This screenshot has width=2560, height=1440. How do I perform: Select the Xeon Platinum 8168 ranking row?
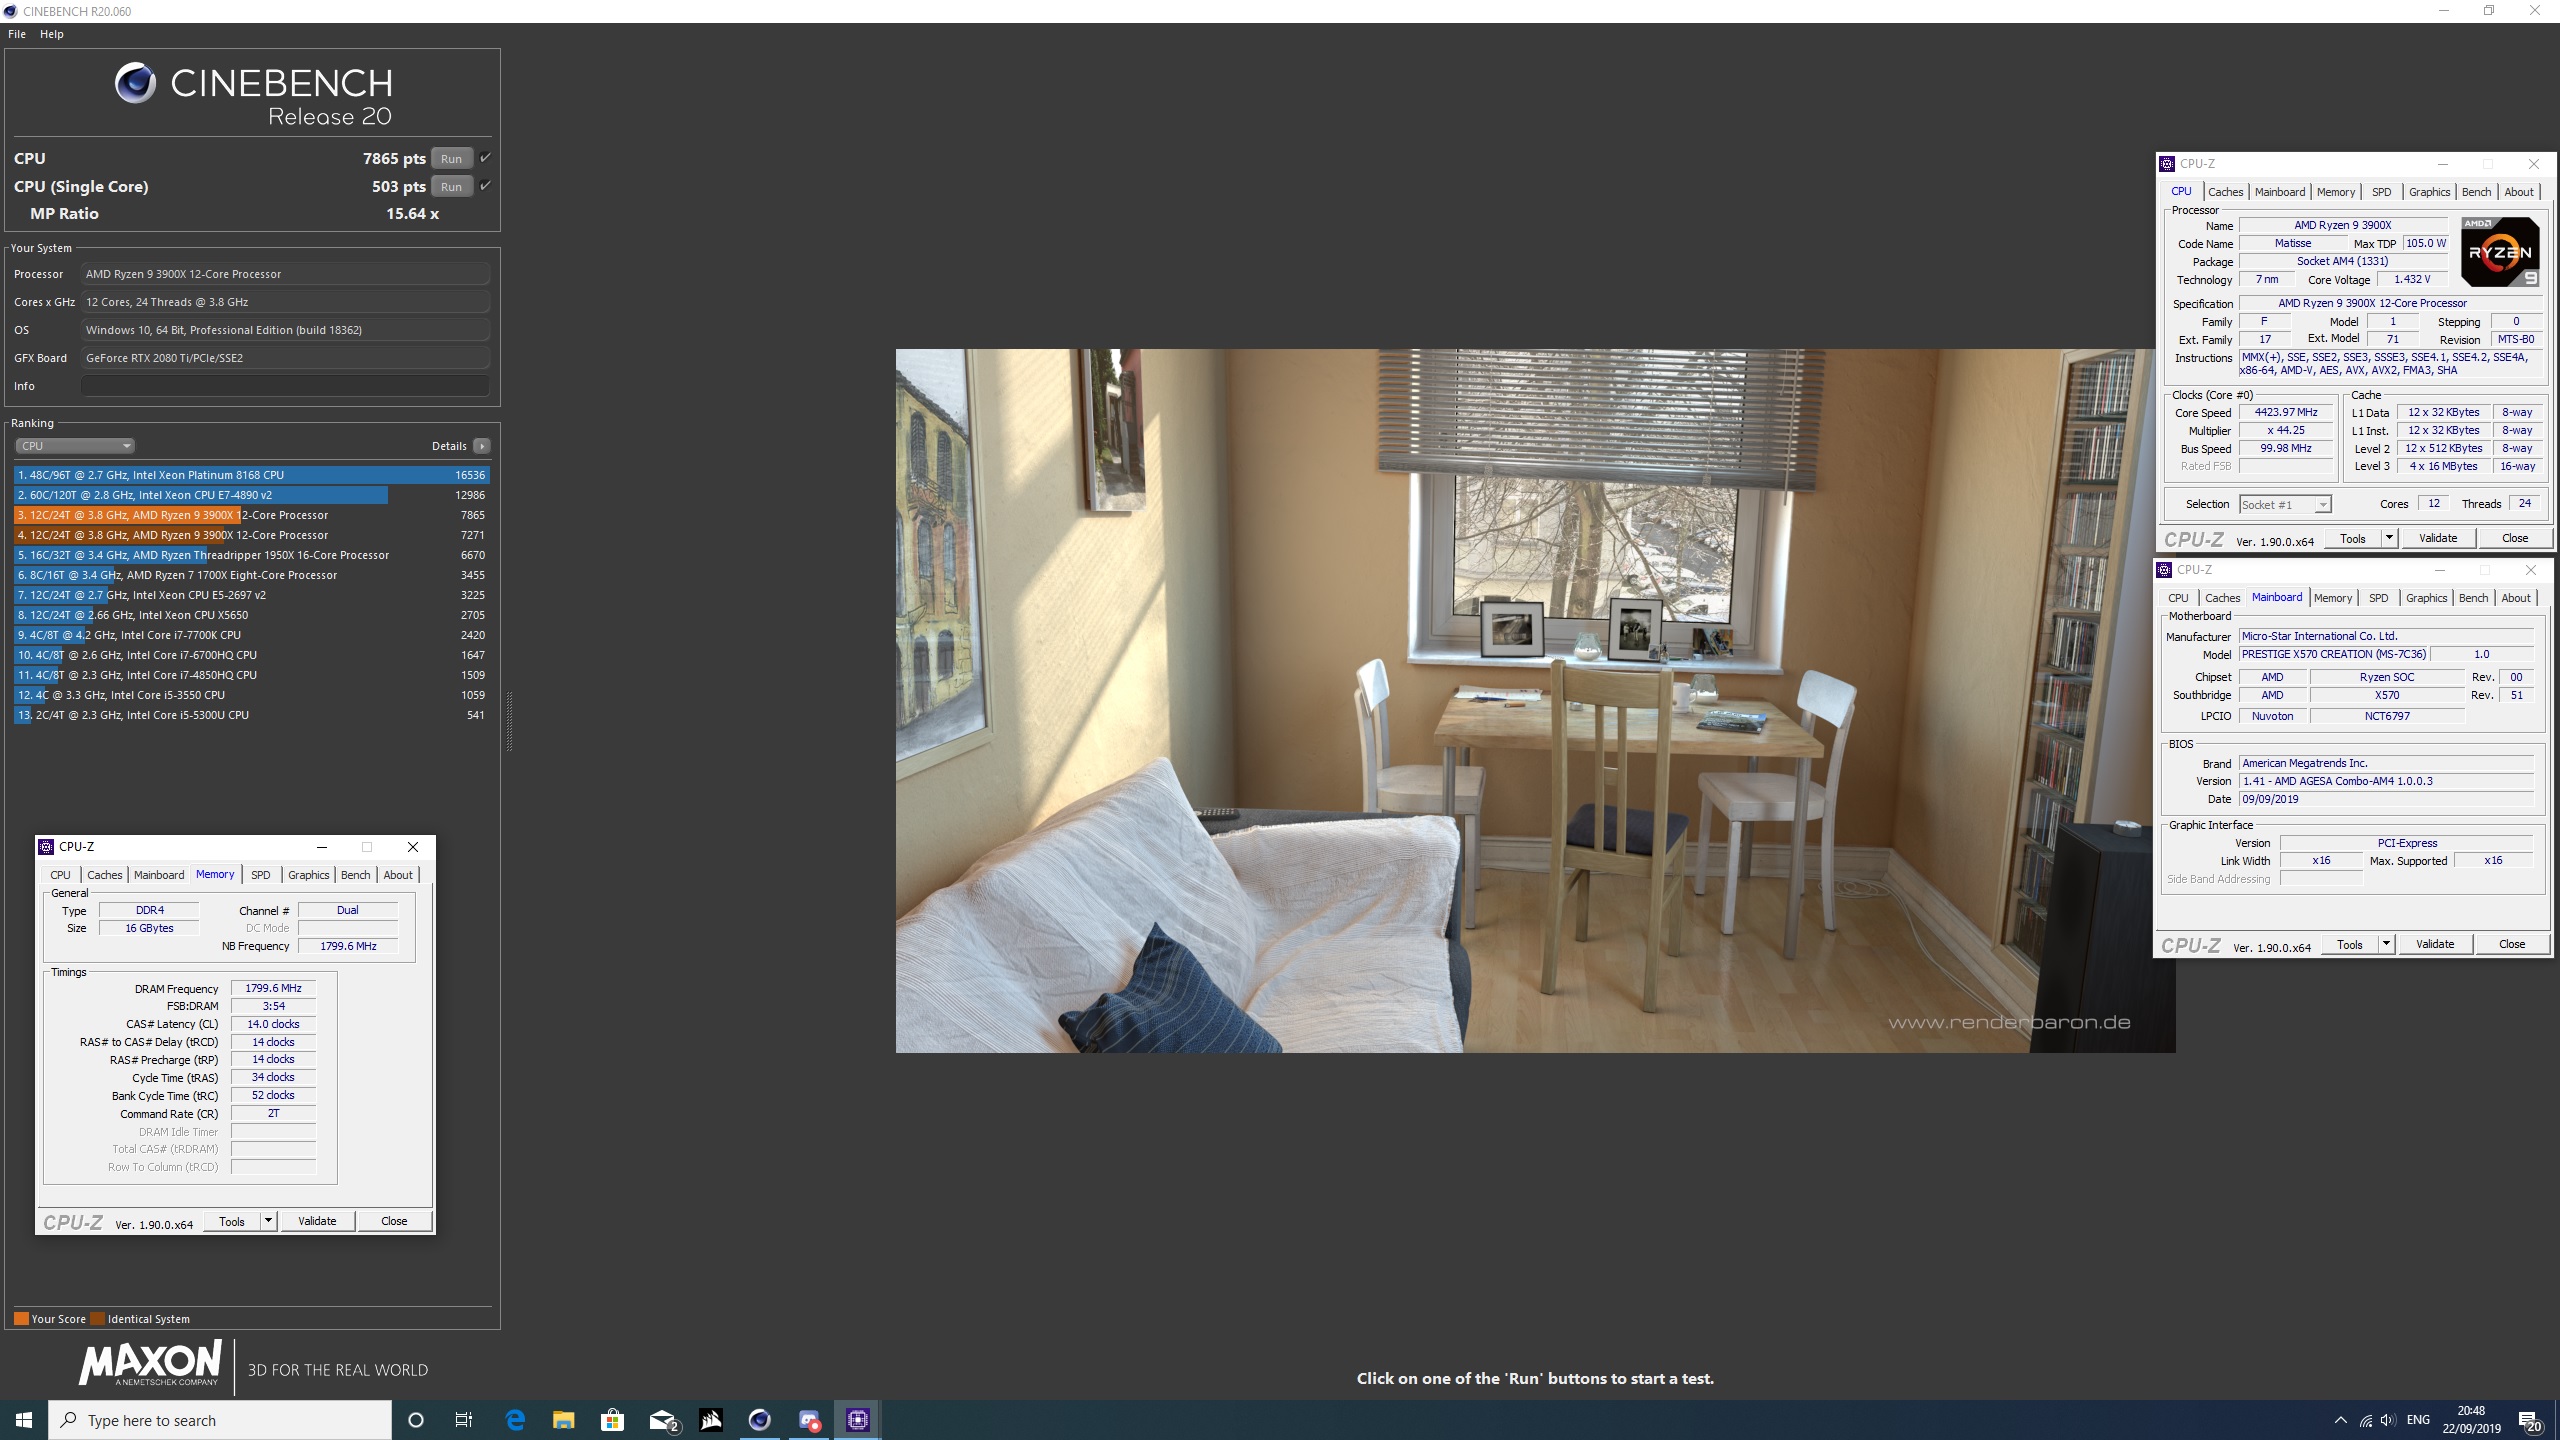point(252,475)
